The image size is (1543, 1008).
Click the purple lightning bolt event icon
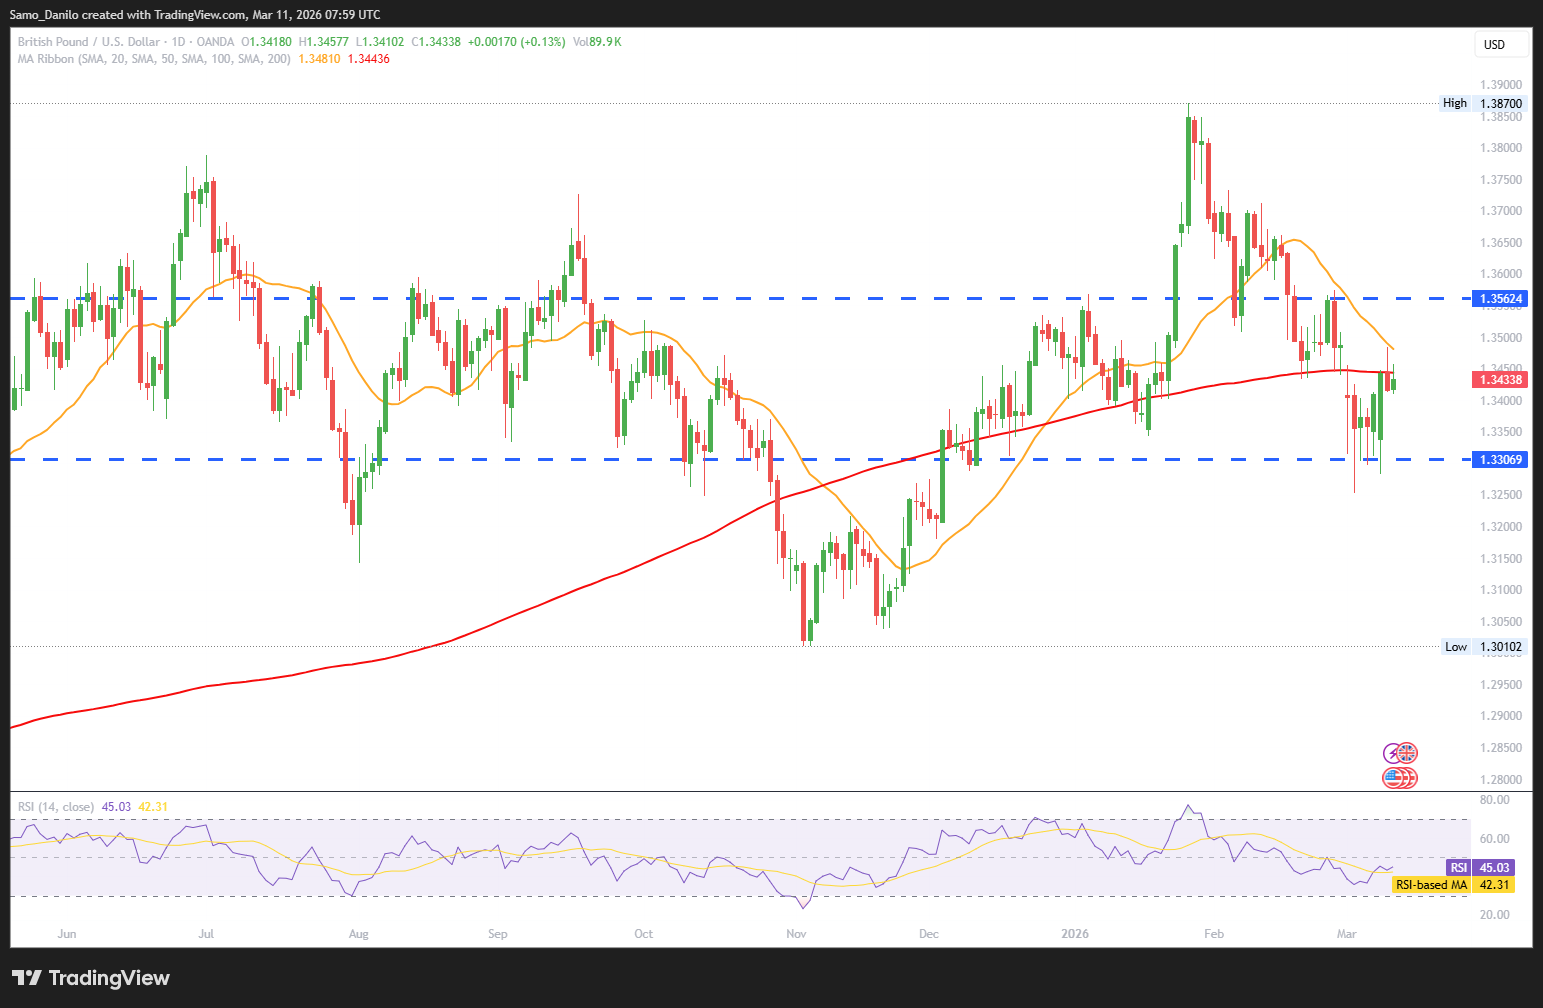tap(1391, 754)
